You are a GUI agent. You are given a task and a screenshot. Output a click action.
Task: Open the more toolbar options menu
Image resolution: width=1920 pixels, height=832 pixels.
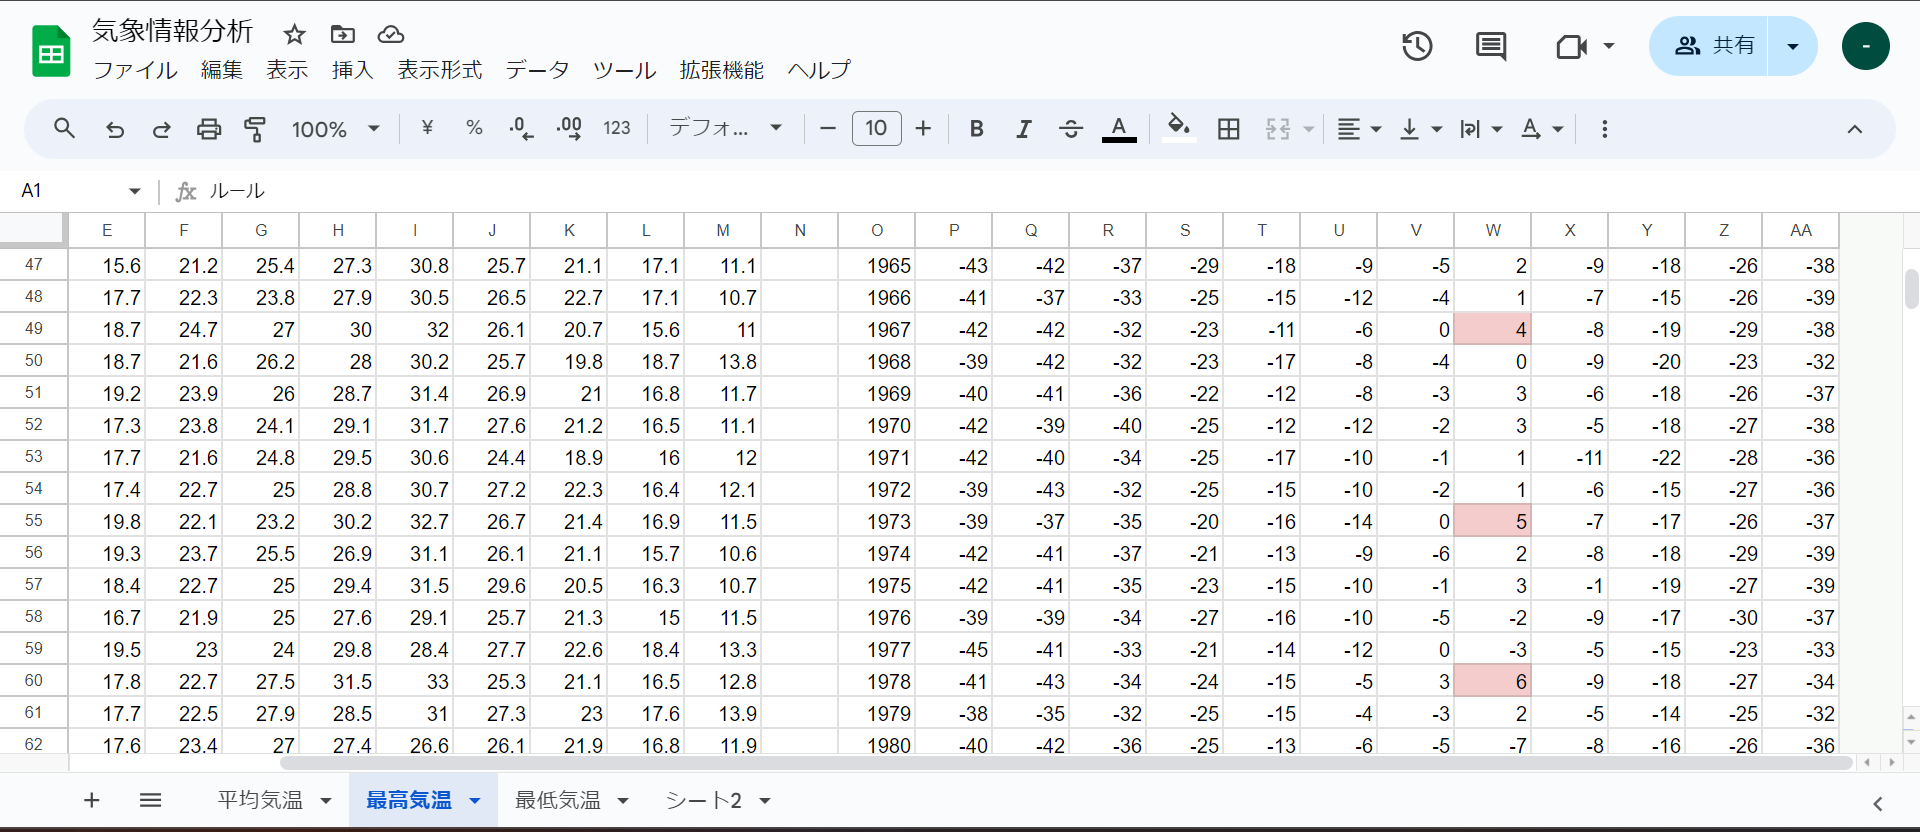click(x=1604, y=129)
